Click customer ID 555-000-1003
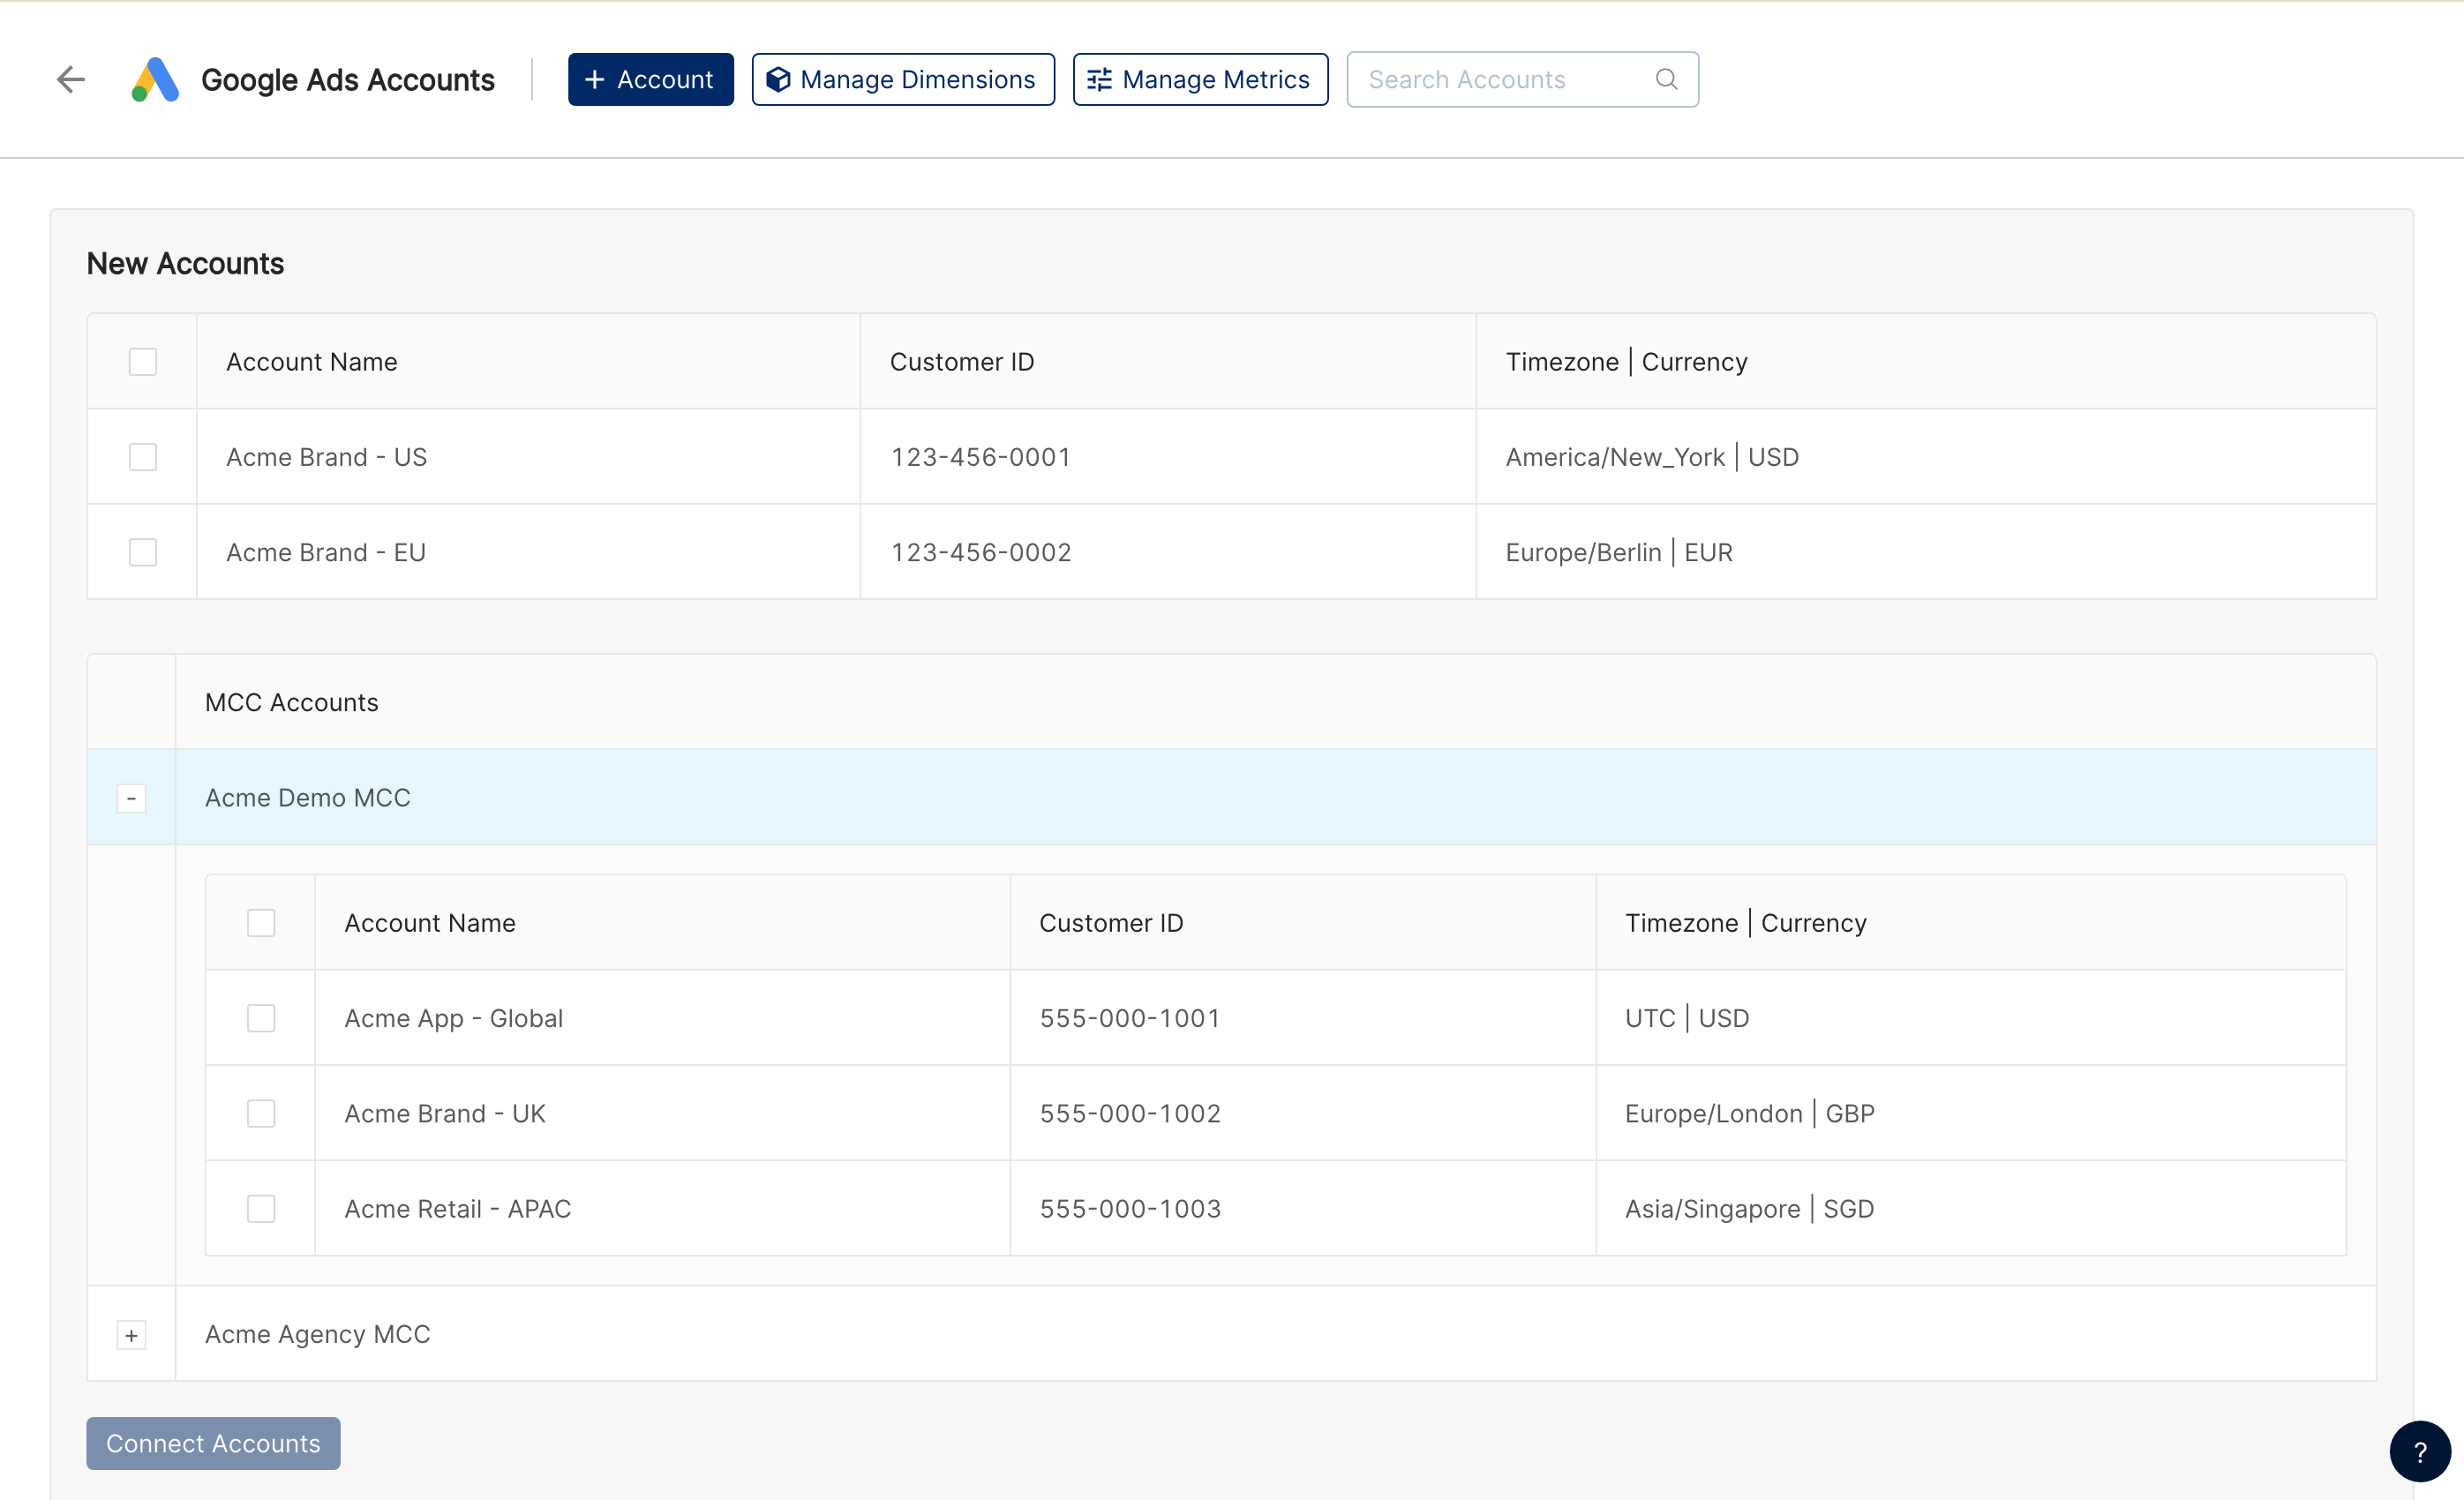Viewport: 2464px width, 1500px height. (x=1130, y=1208)
